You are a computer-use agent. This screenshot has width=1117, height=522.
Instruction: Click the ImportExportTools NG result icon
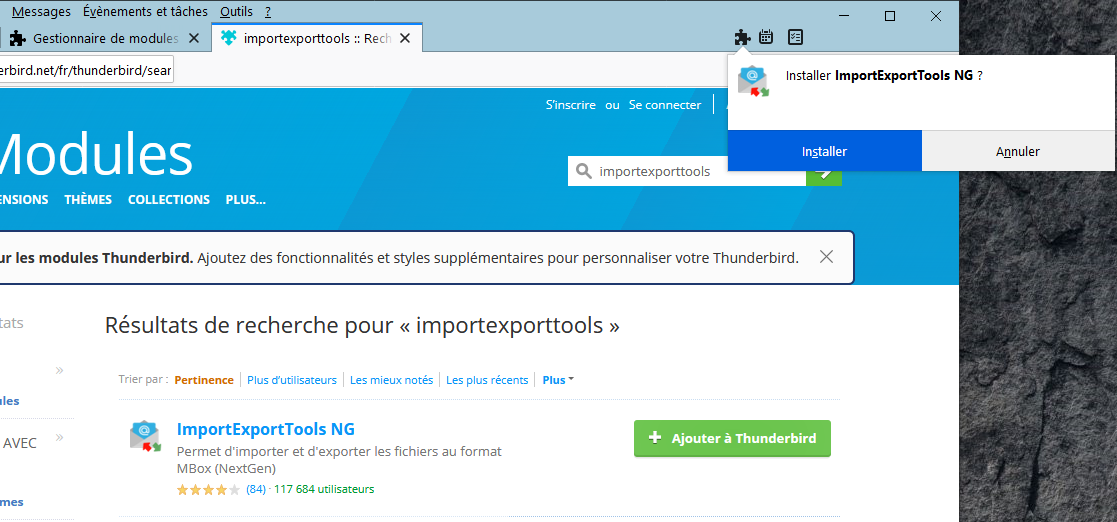coord(145,436)
